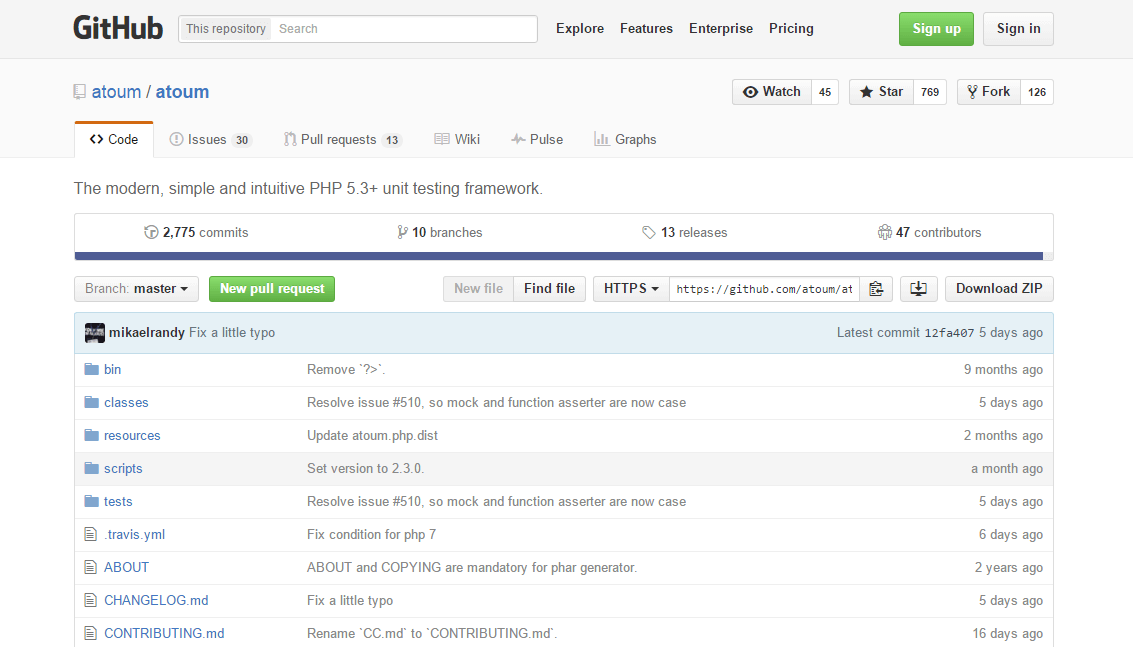Open the forks count 126
1133x647 pixels.
pos(1037,92)
